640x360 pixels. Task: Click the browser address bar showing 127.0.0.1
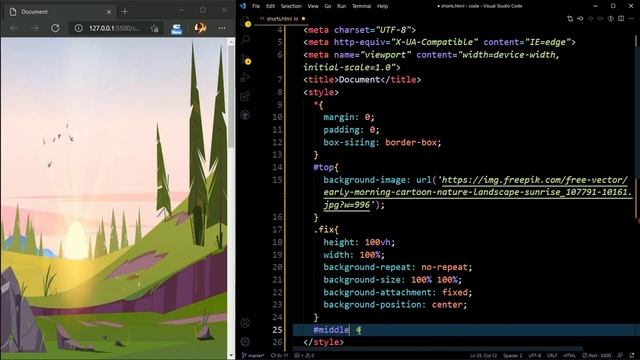(115, 28)
